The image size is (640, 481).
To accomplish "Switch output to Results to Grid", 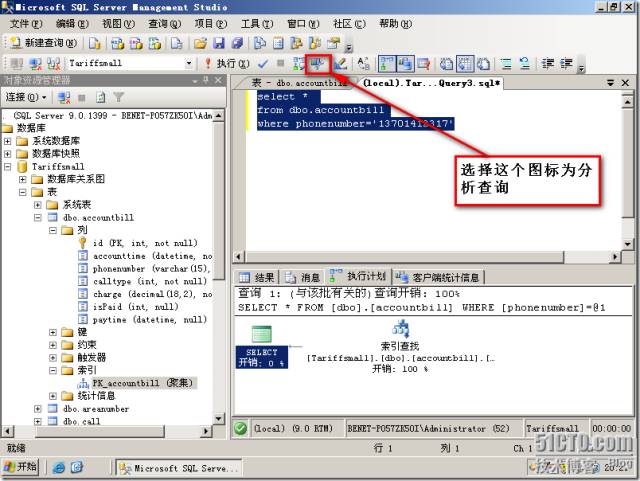I will click(465, 64).
